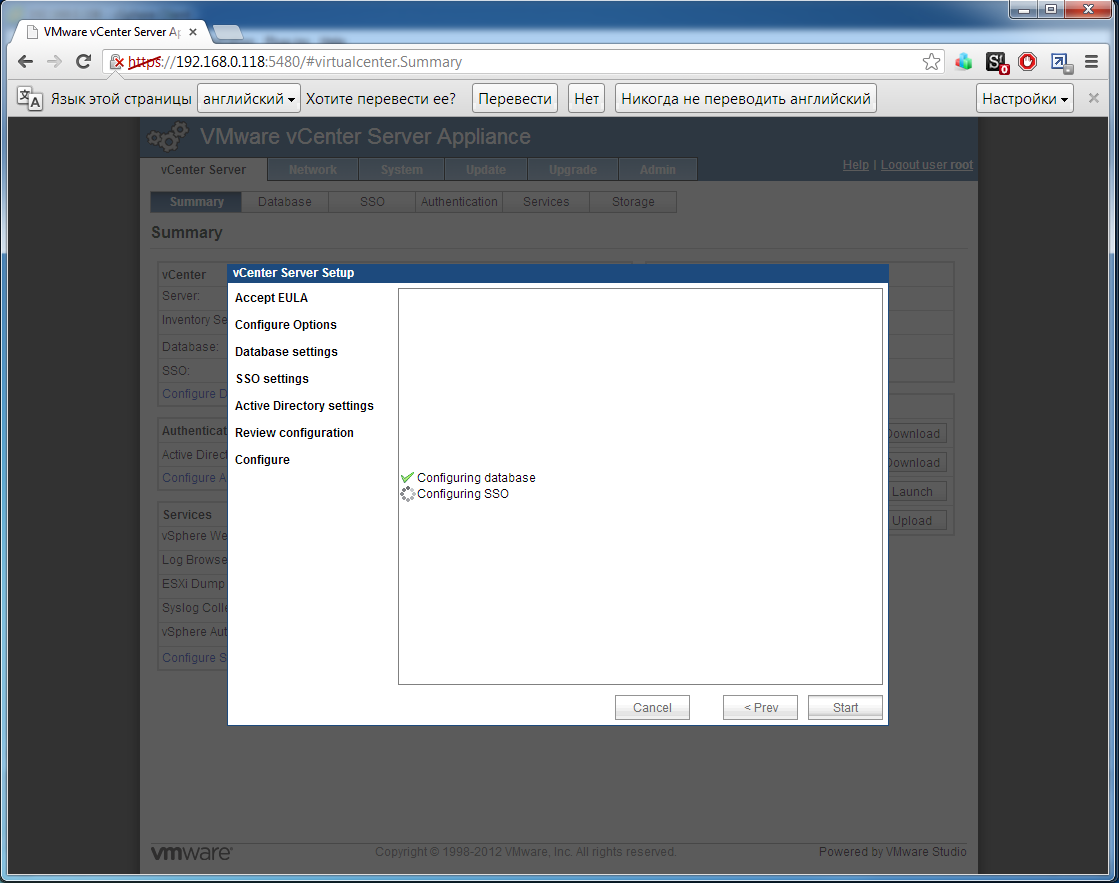1119x883 pixels.
Task: Open the Upgrade main tab
Action: pyautogui.click(x=573, y=169)
